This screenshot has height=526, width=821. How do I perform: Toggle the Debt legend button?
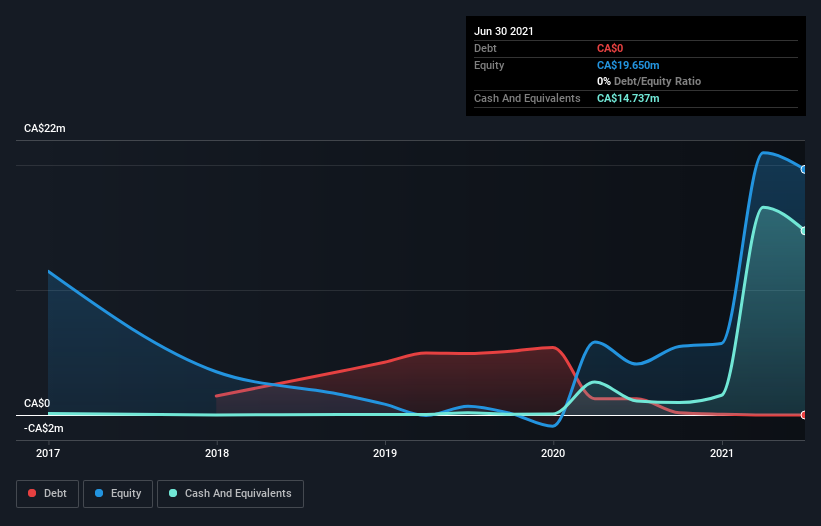48,494
